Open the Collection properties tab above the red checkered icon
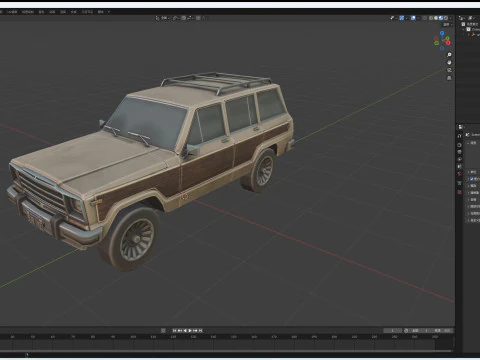This screenshot has height=360, width=480. (459, 183)
